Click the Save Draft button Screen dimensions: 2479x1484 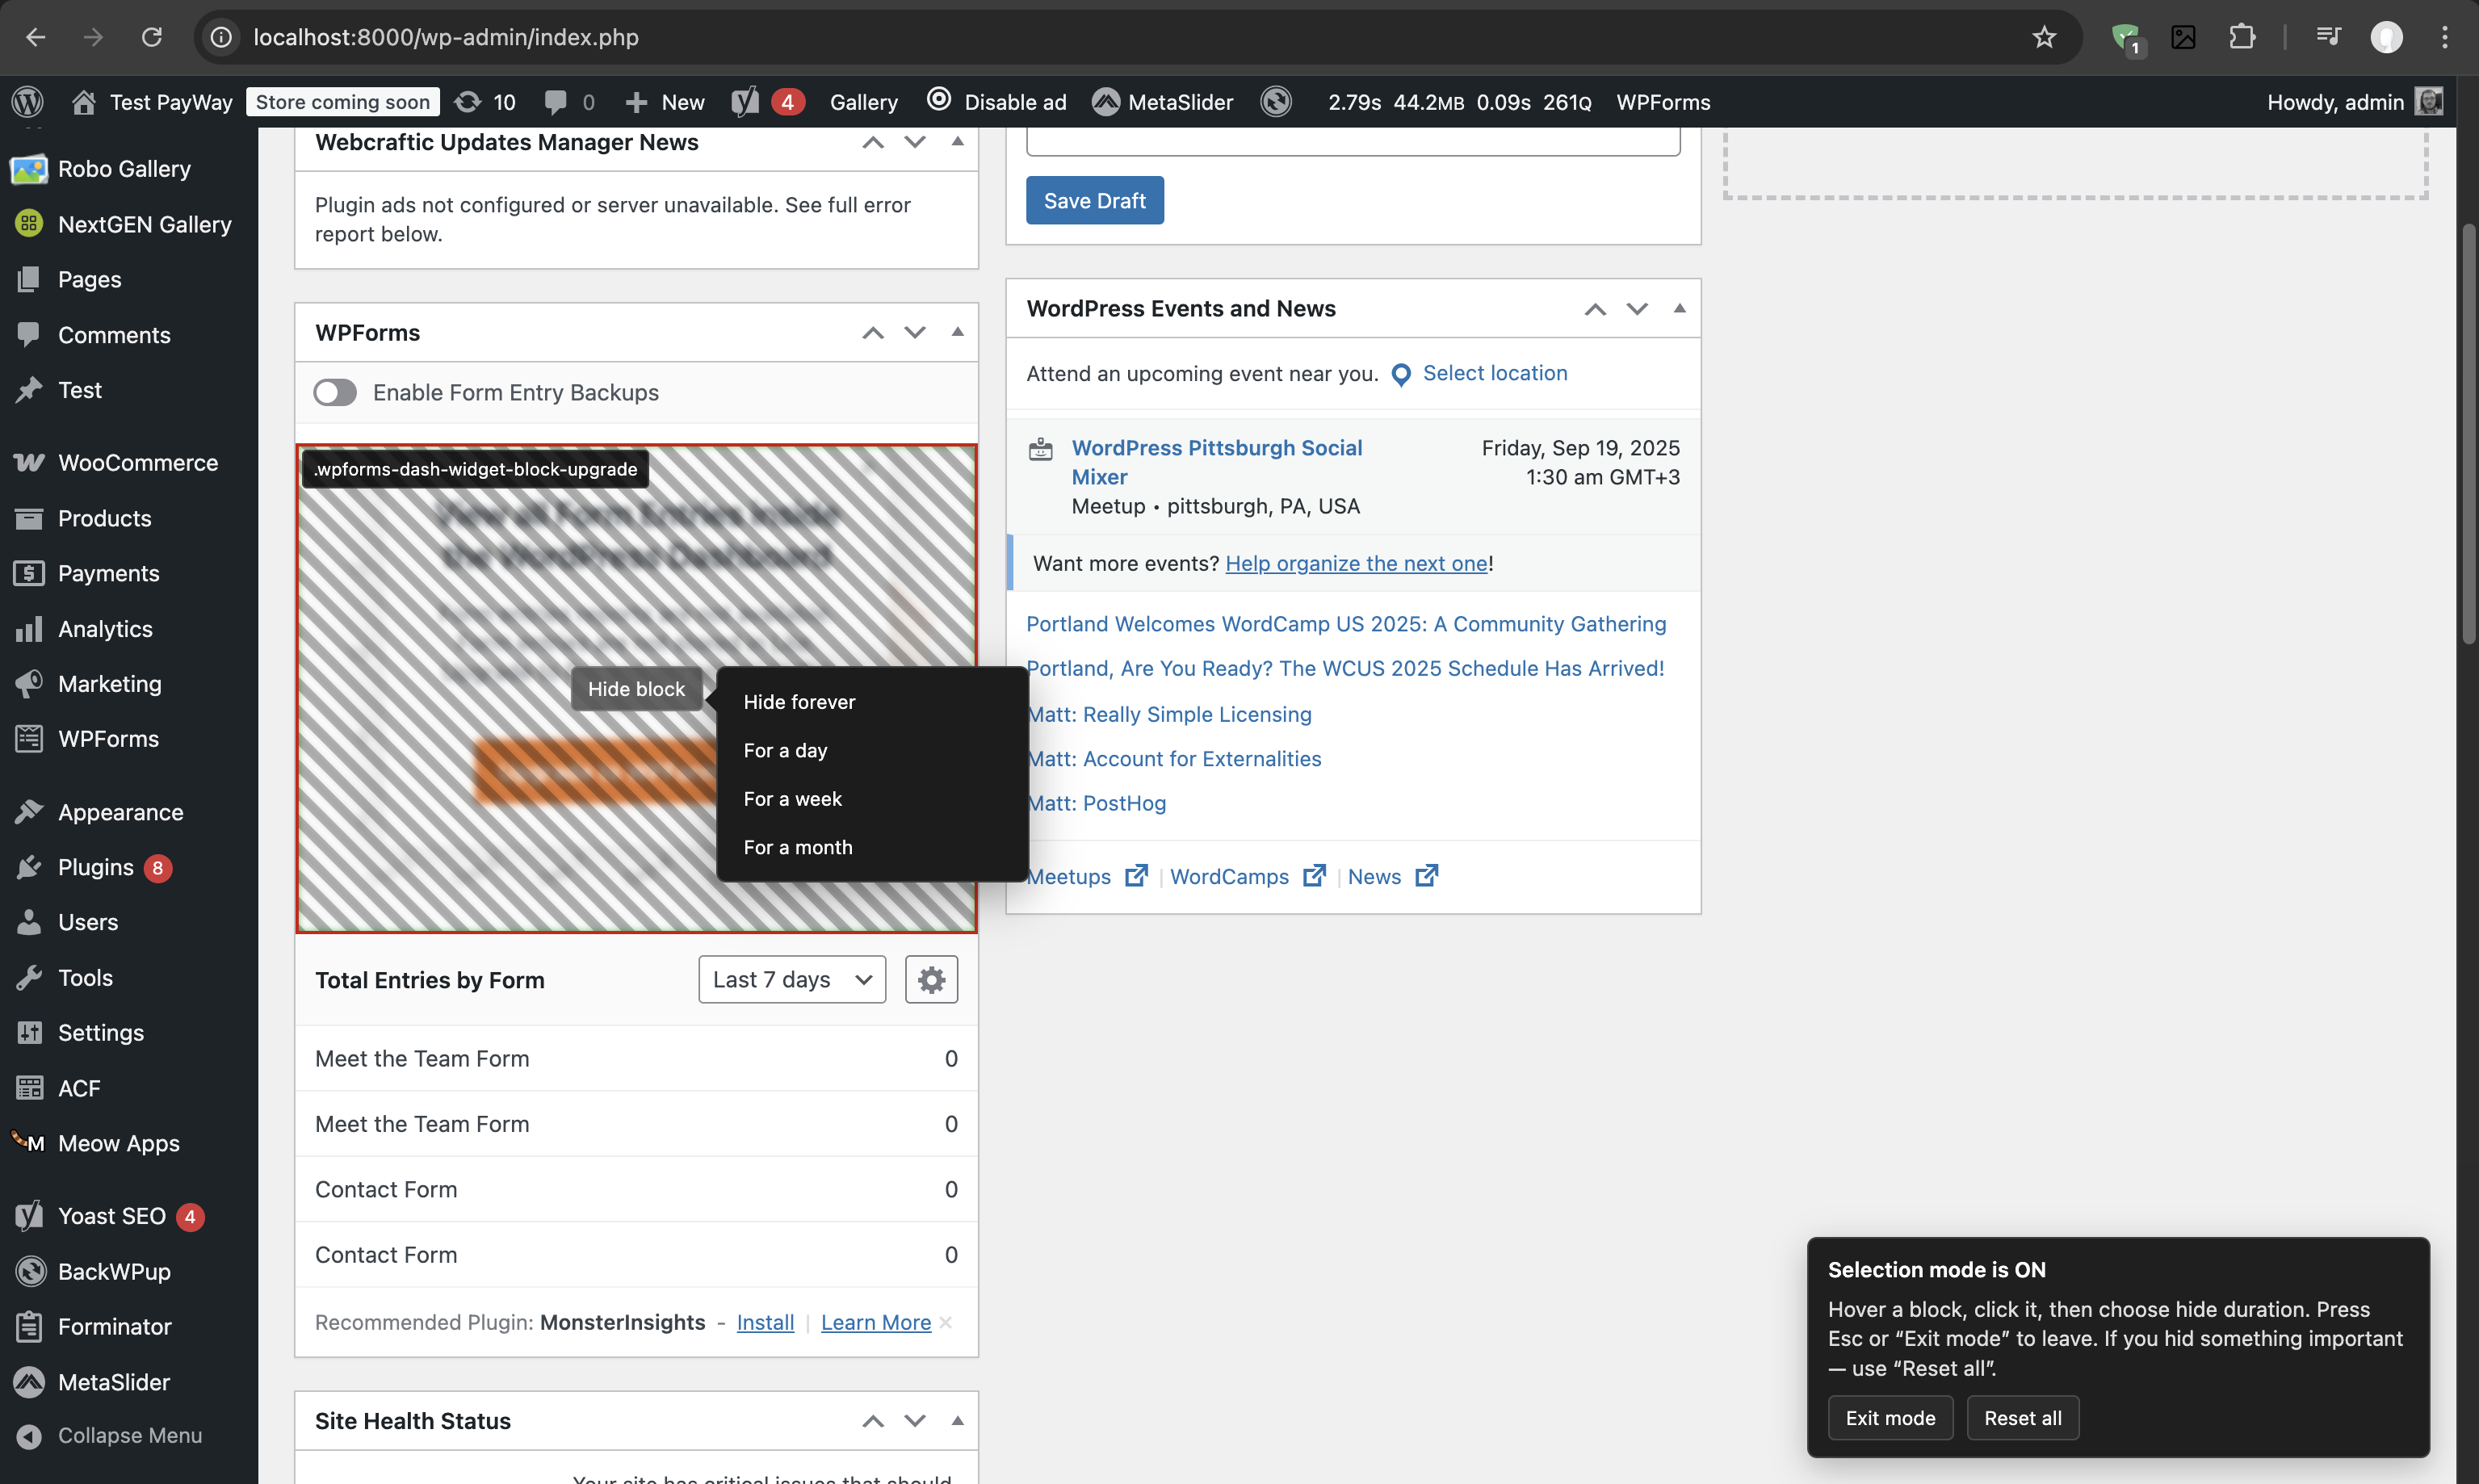1095,200
